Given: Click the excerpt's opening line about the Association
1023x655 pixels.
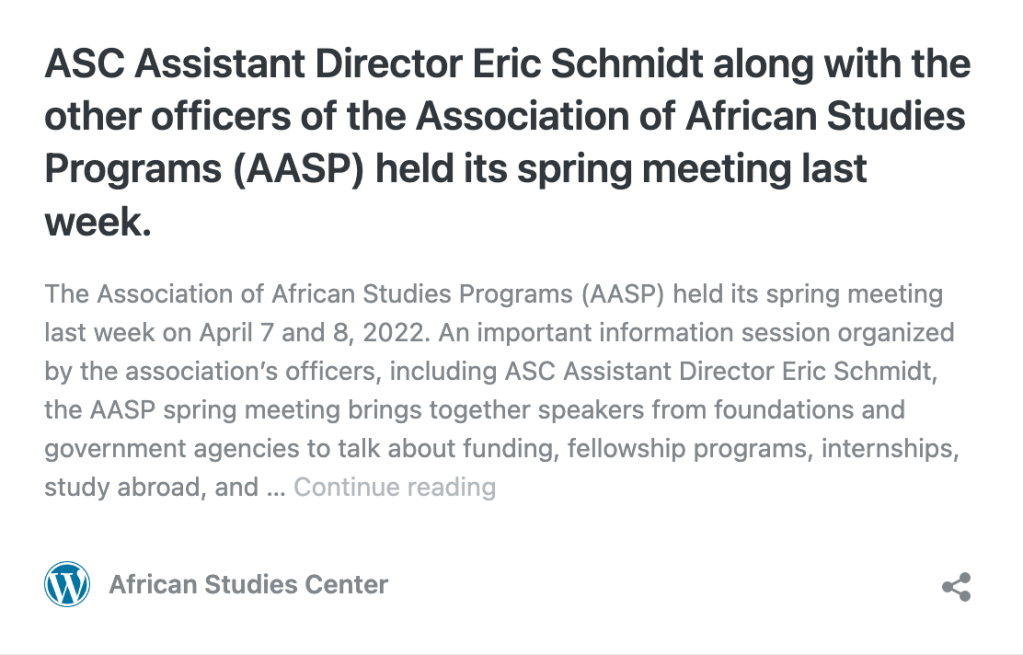Looking at the screenshot, I should point(493,295).
